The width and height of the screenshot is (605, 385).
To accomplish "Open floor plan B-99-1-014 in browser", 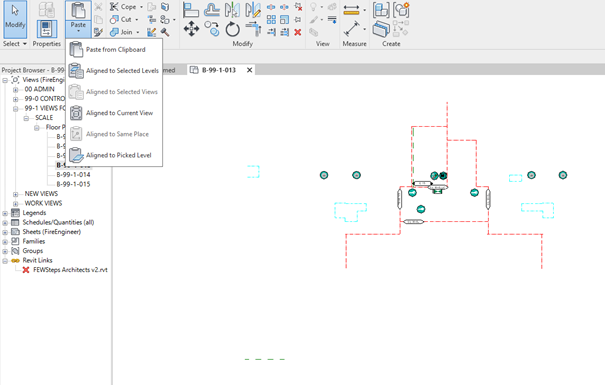I will (x=73, y=174).
